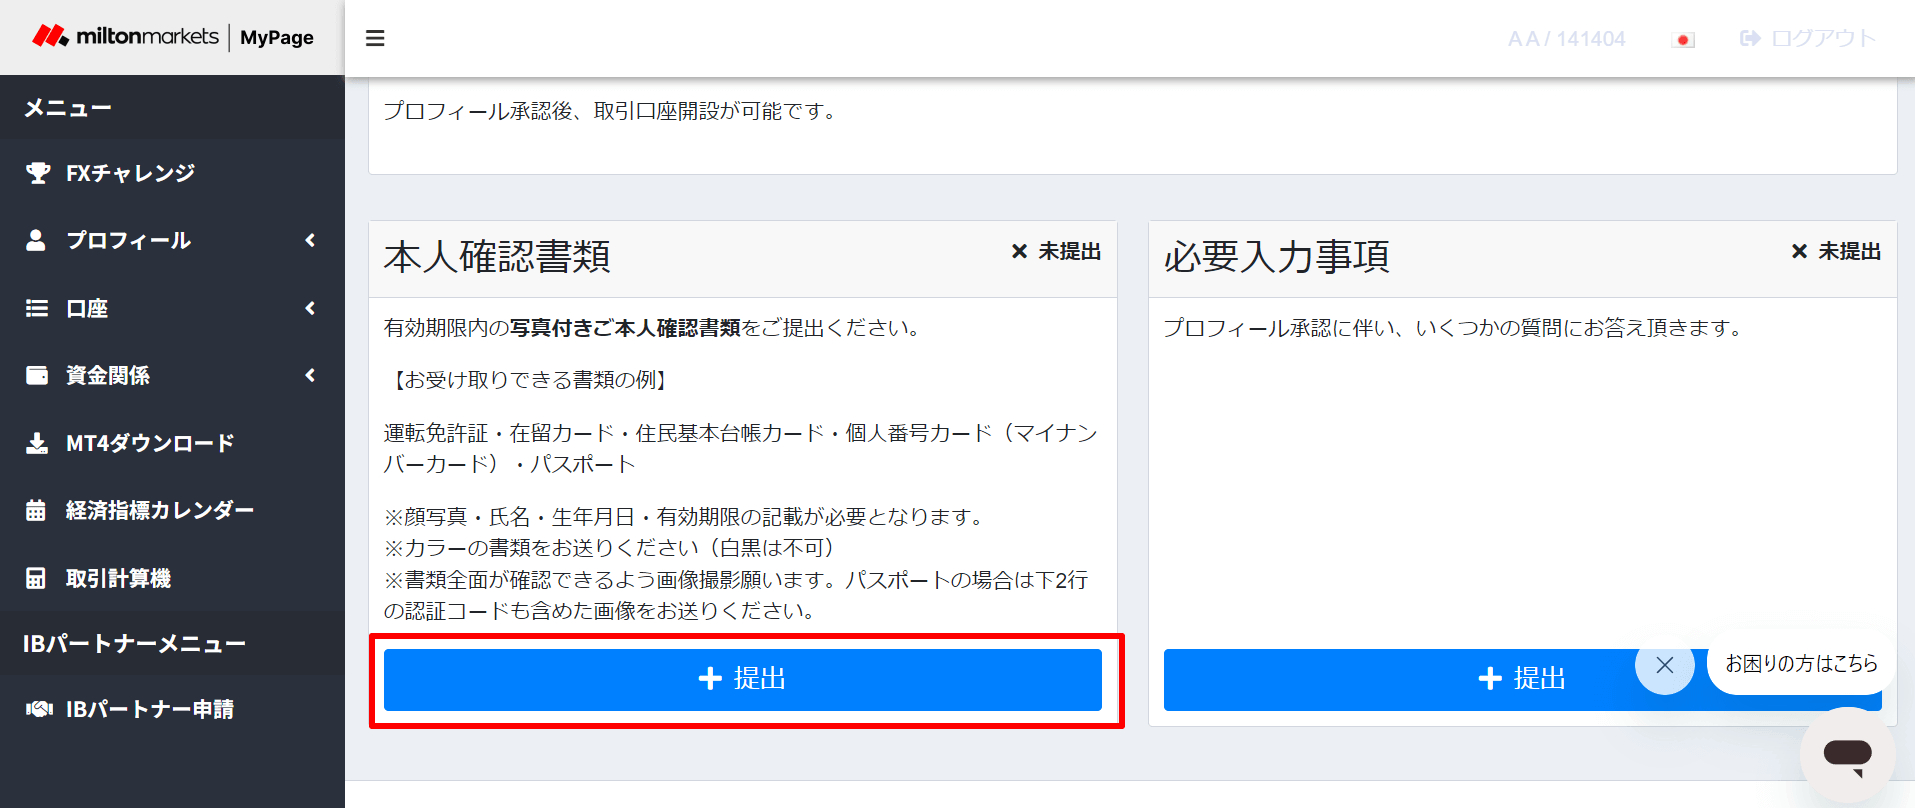The width and height of the screenshot is (1915, 808).
Task: Click the 口座 list icon
Action: 37,308
